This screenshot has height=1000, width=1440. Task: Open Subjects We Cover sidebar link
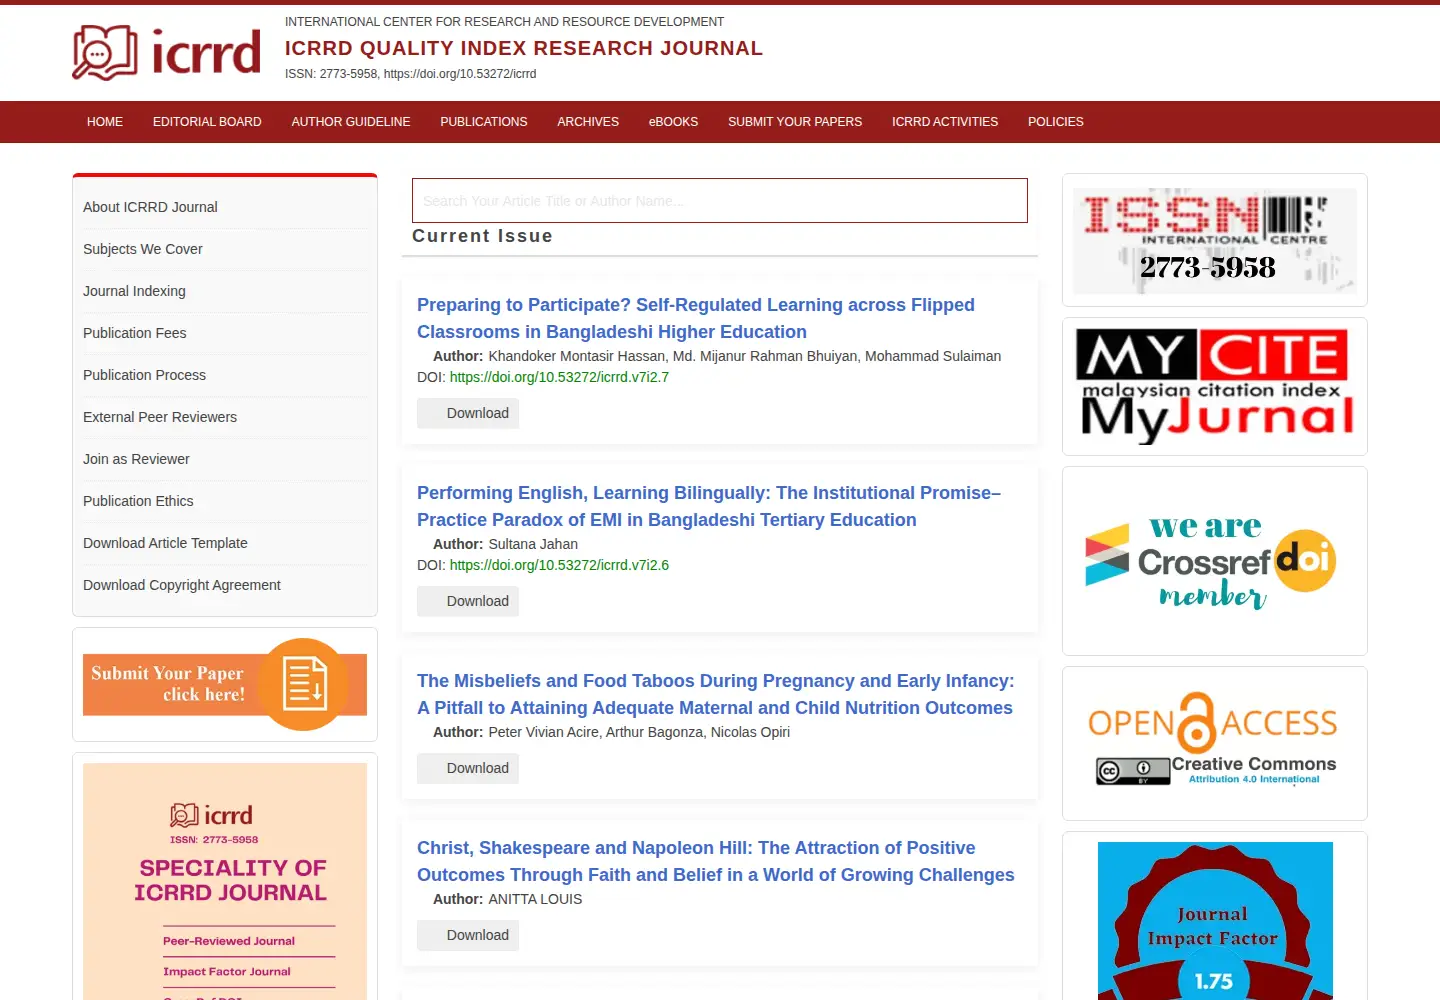pos(143,249)
